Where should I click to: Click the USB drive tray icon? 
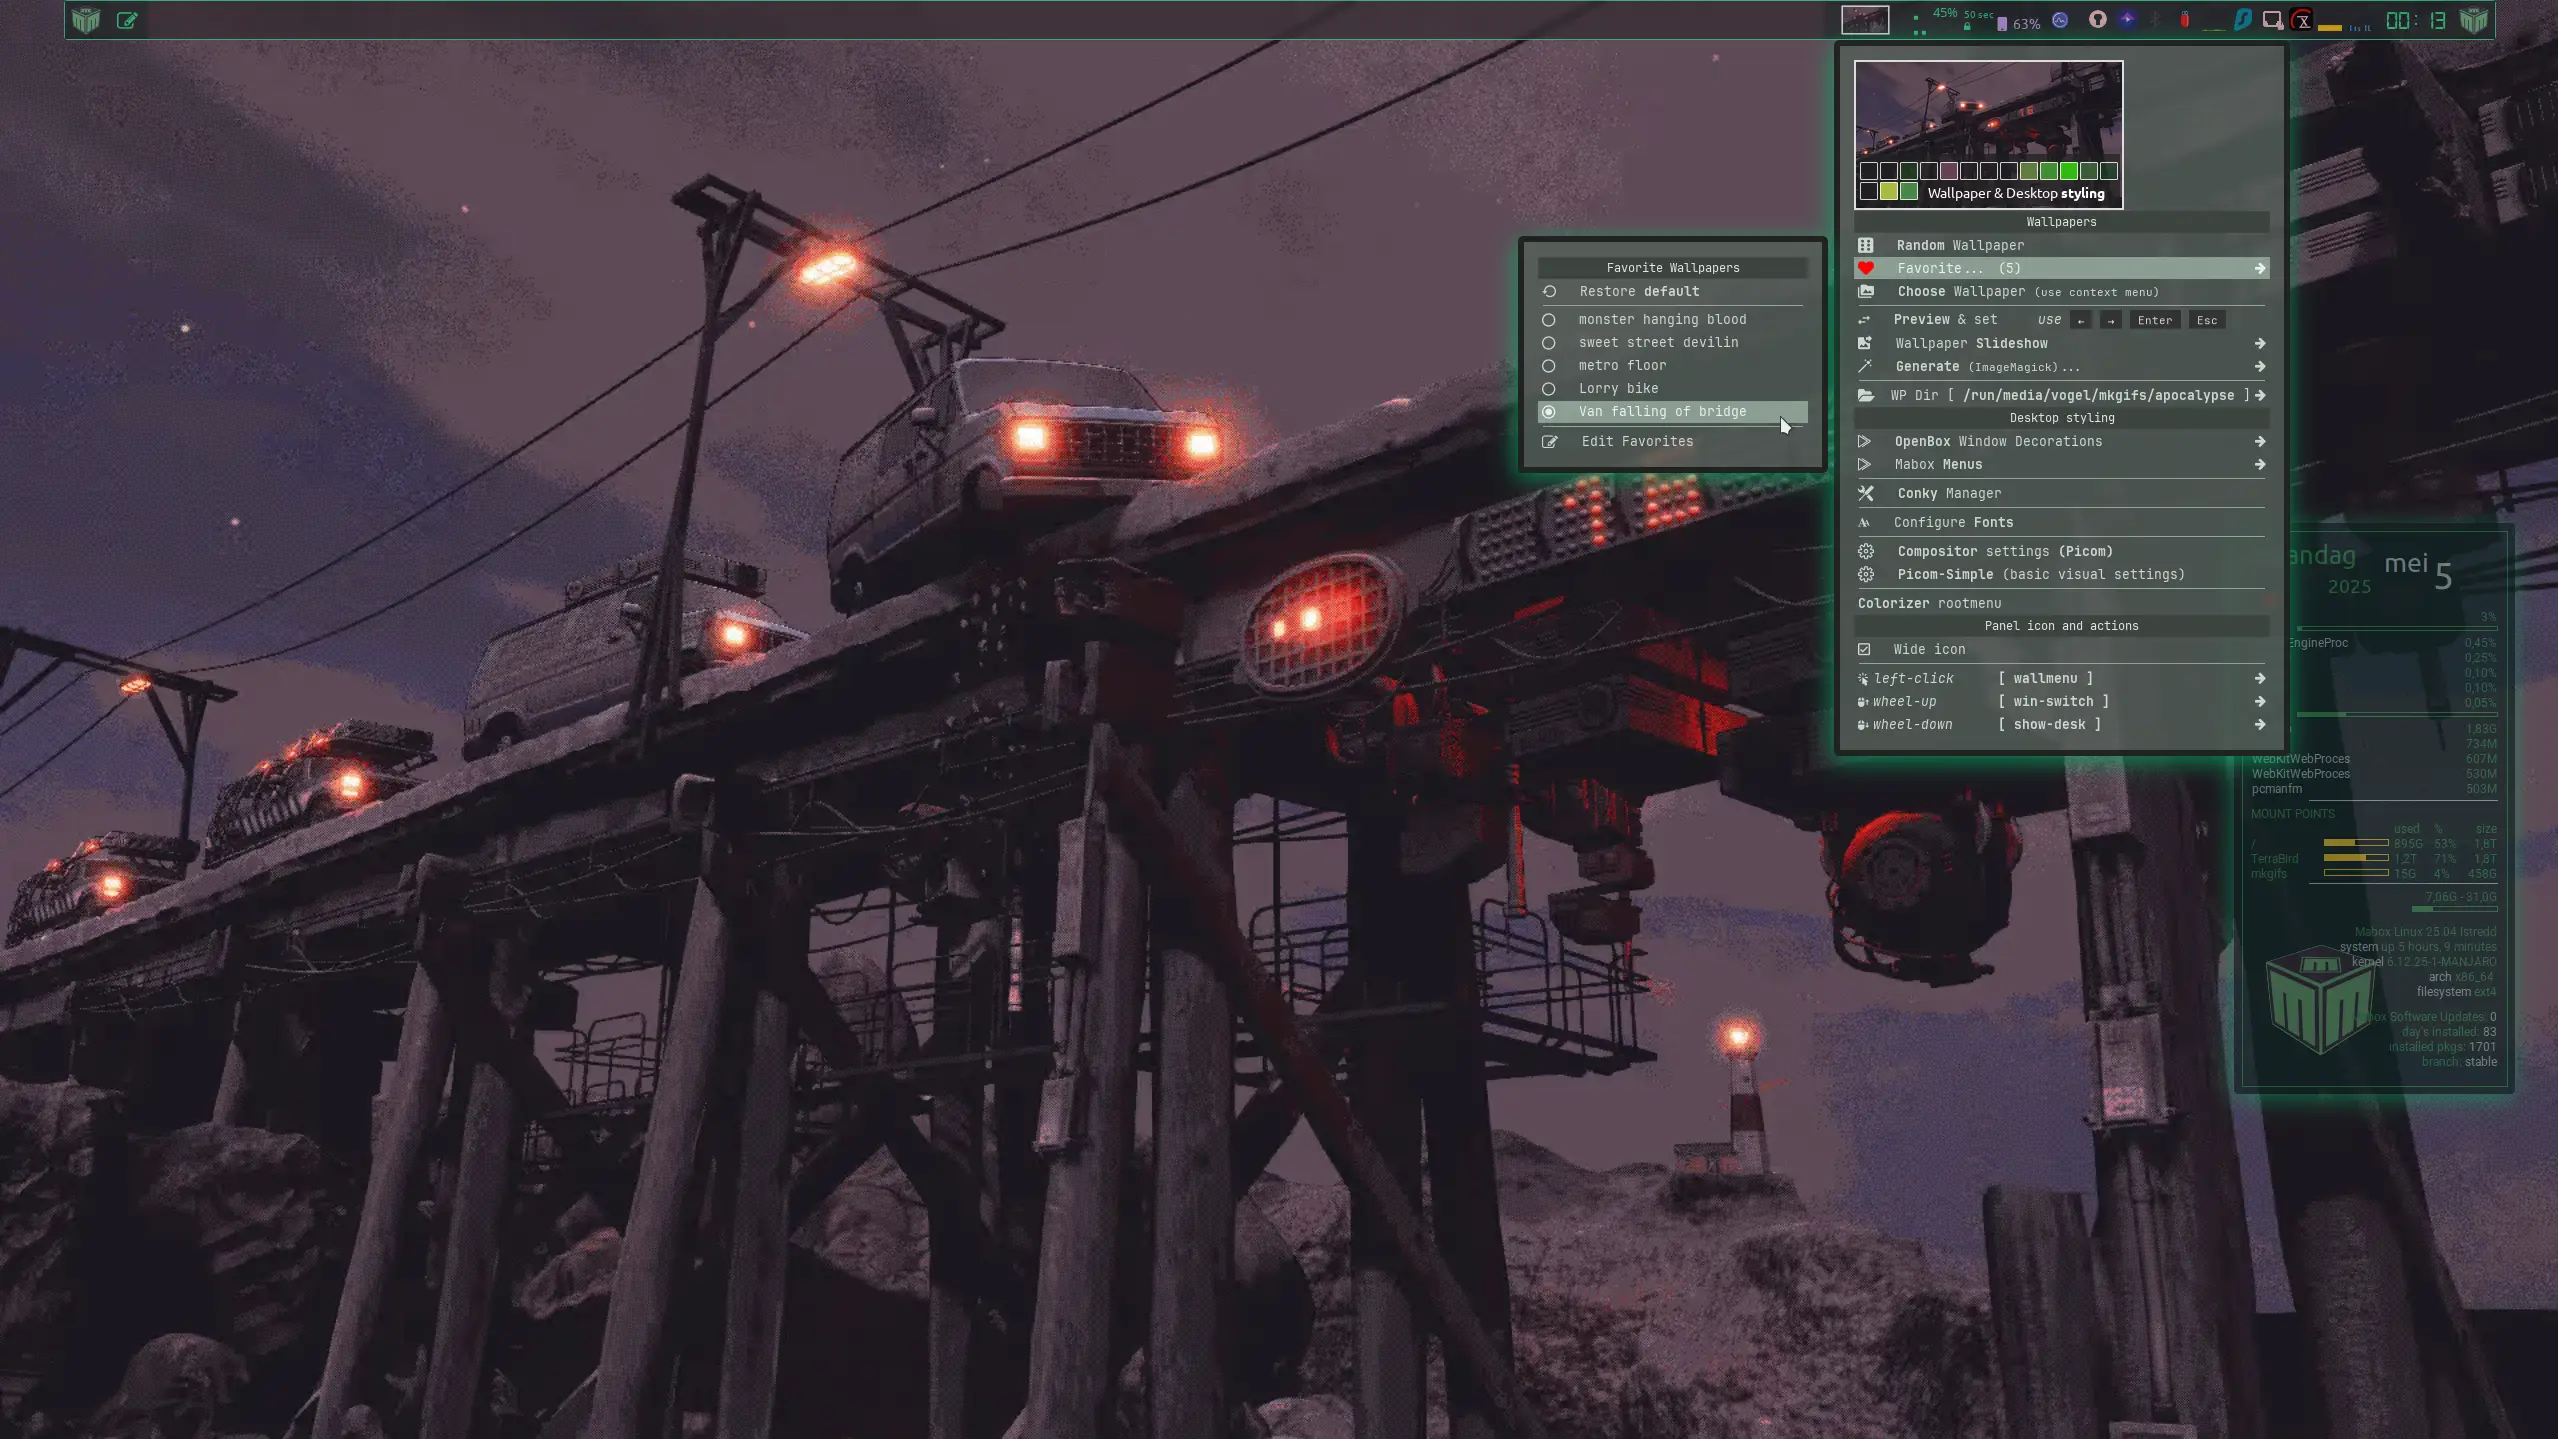pyautogui.click(x=2184, y=20)
